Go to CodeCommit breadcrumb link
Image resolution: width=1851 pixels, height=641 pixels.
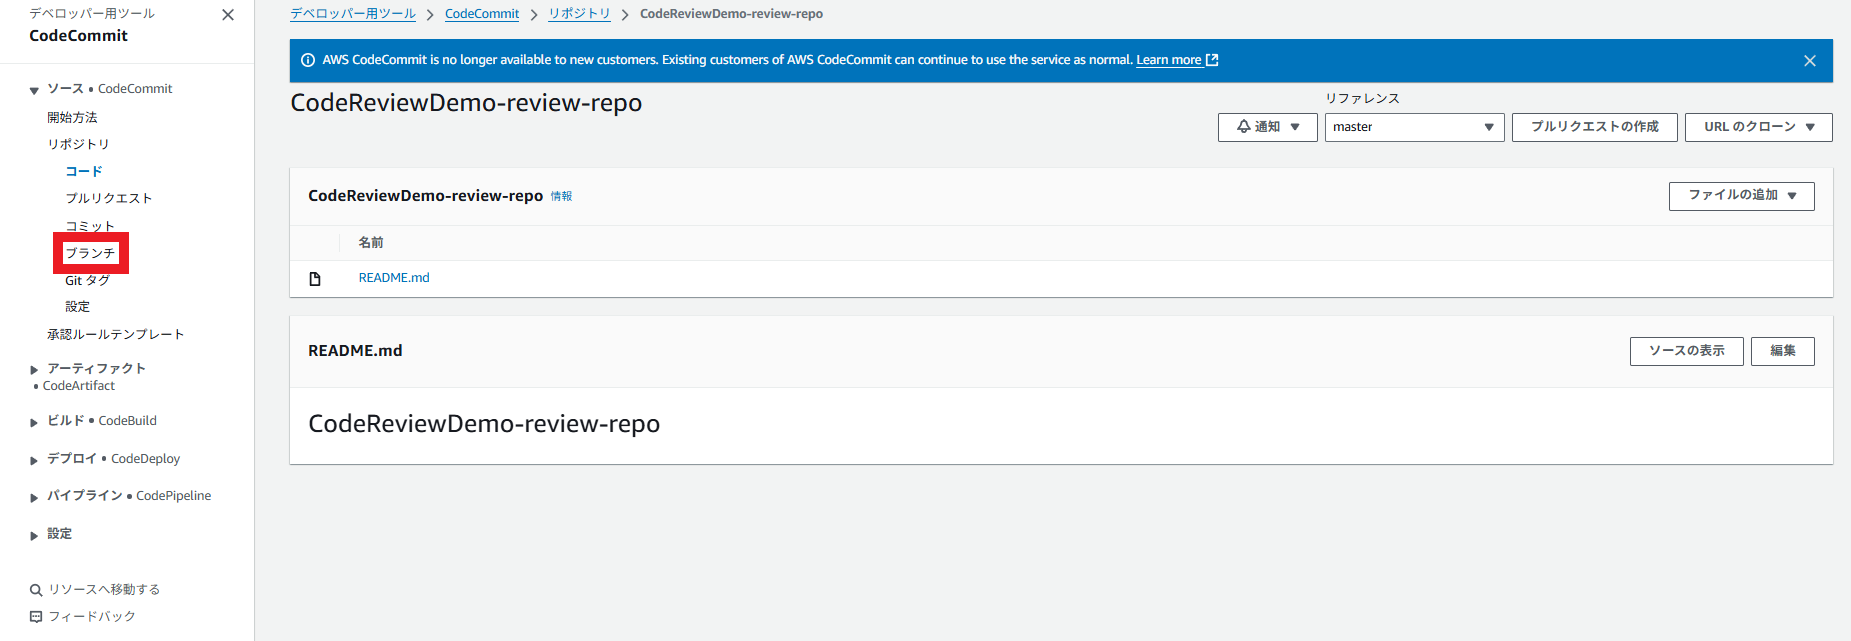point(482,14)
